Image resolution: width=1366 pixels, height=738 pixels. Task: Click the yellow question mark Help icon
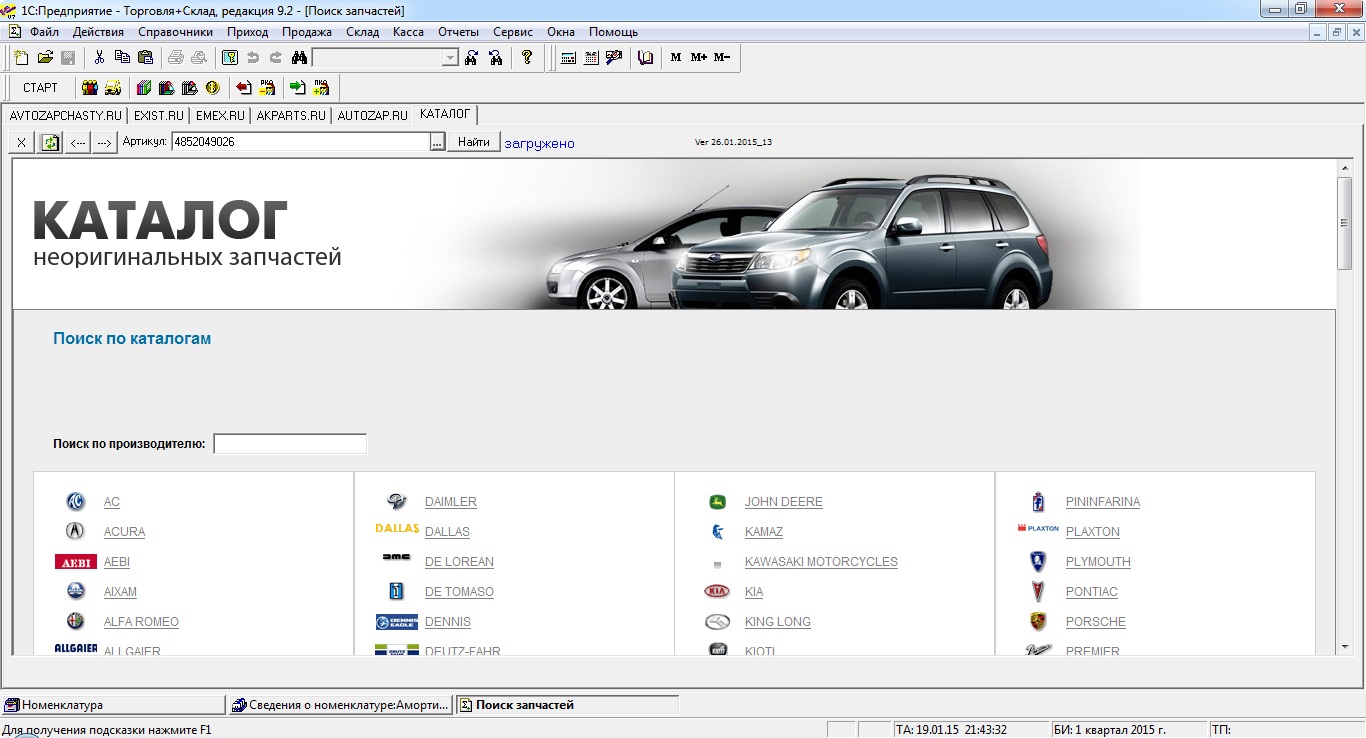pyautogui.click(x=527, y=58)
